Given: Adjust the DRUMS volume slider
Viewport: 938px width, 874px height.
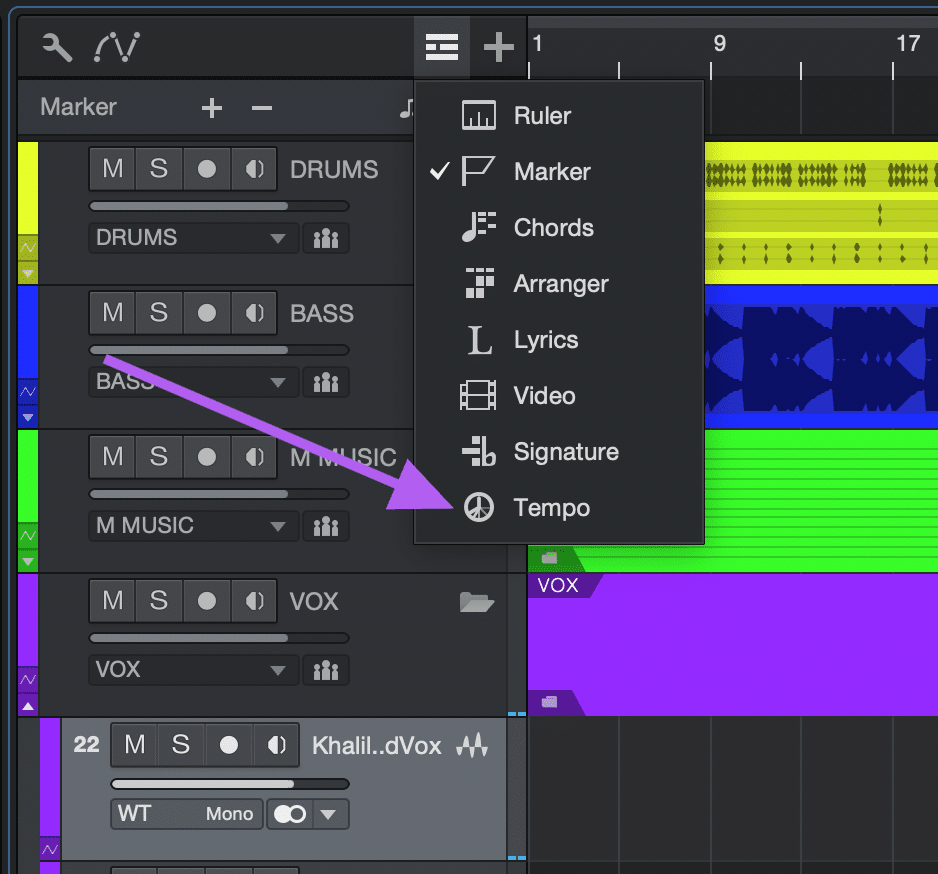Looking at the screenshot, I should point(218,206).
